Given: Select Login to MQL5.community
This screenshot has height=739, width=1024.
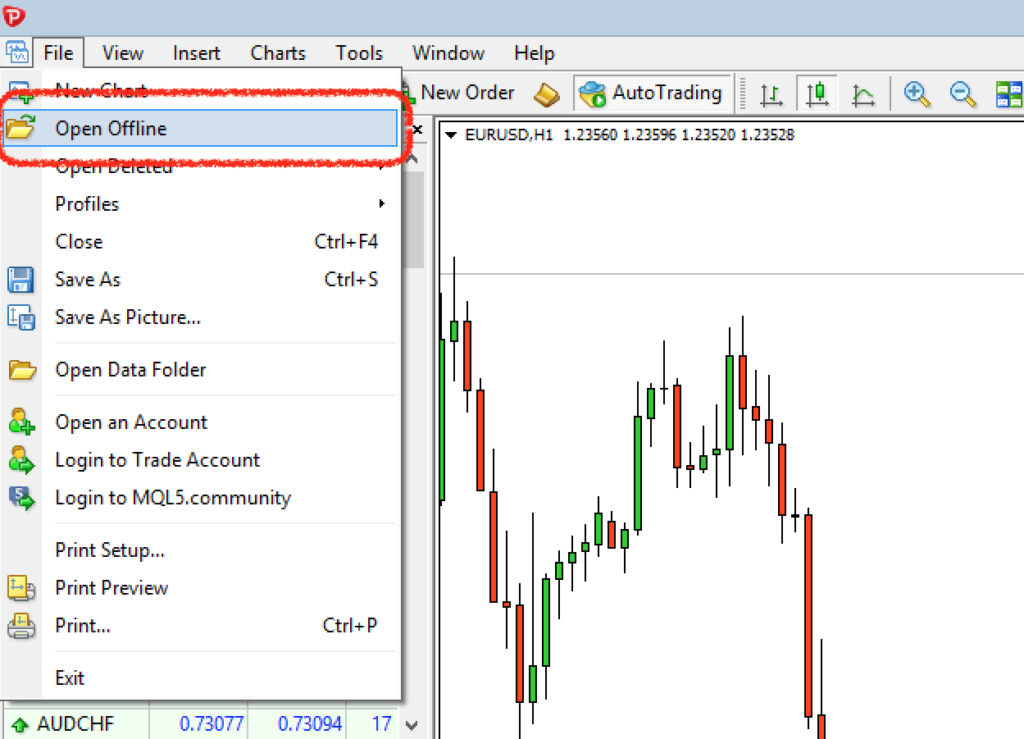Looking at the screenshot, I should coord(200,498).
